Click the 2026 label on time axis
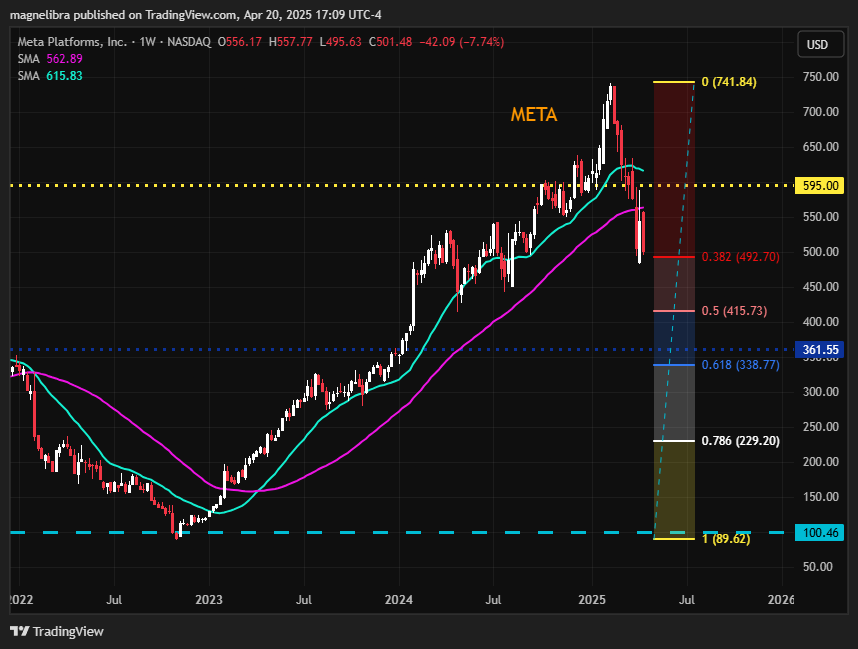Image resolution: width=858 pixels, height=649 pixels. (781, 600)
